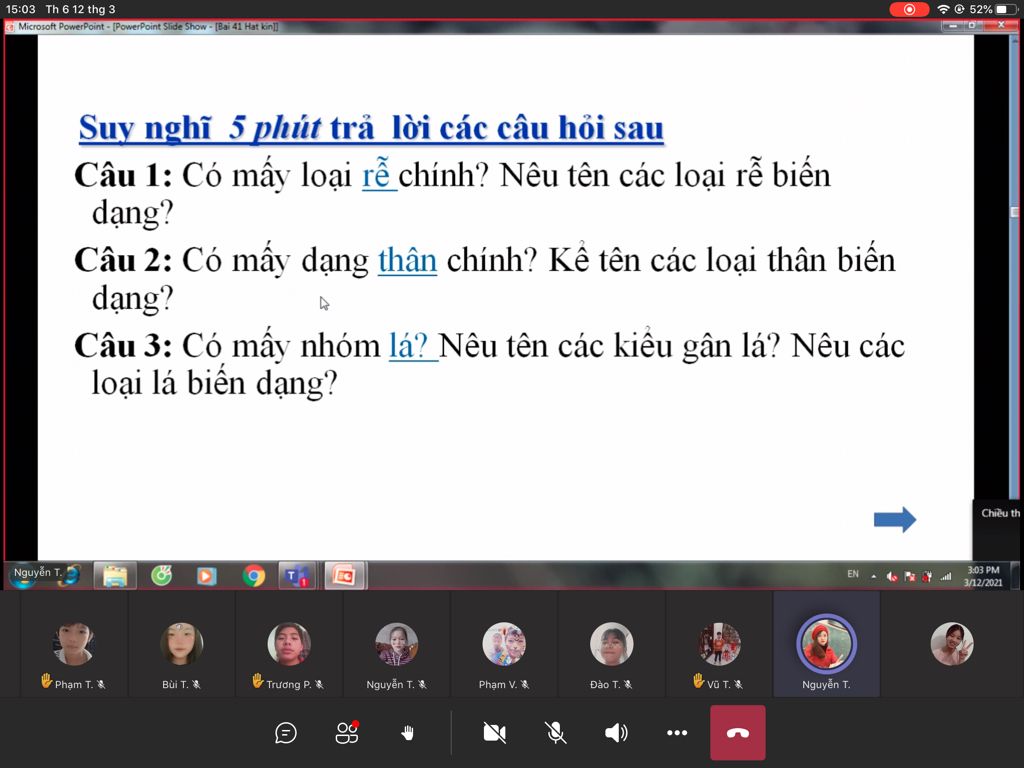Select the speaking presenter Nguyễn T. avatar
The width and height of the screenshot is (1024, 768).
(826, 644)
